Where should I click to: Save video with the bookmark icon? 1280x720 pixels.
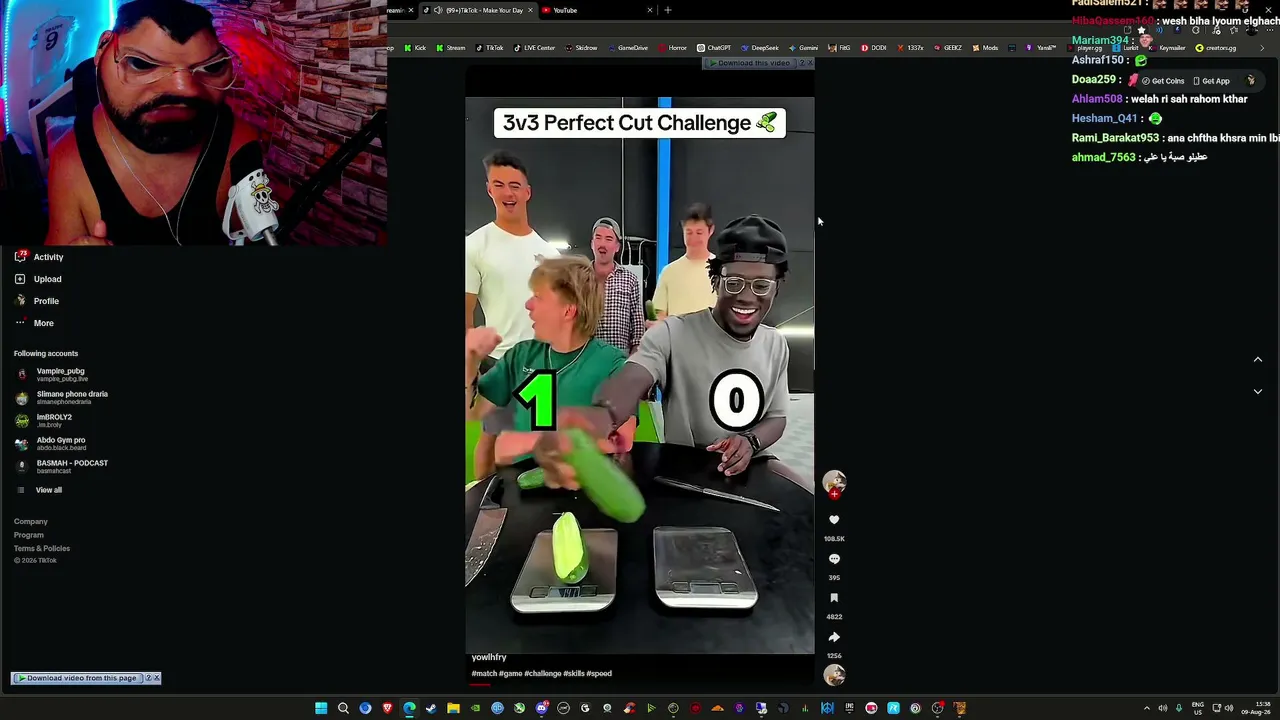coord(834,598)
